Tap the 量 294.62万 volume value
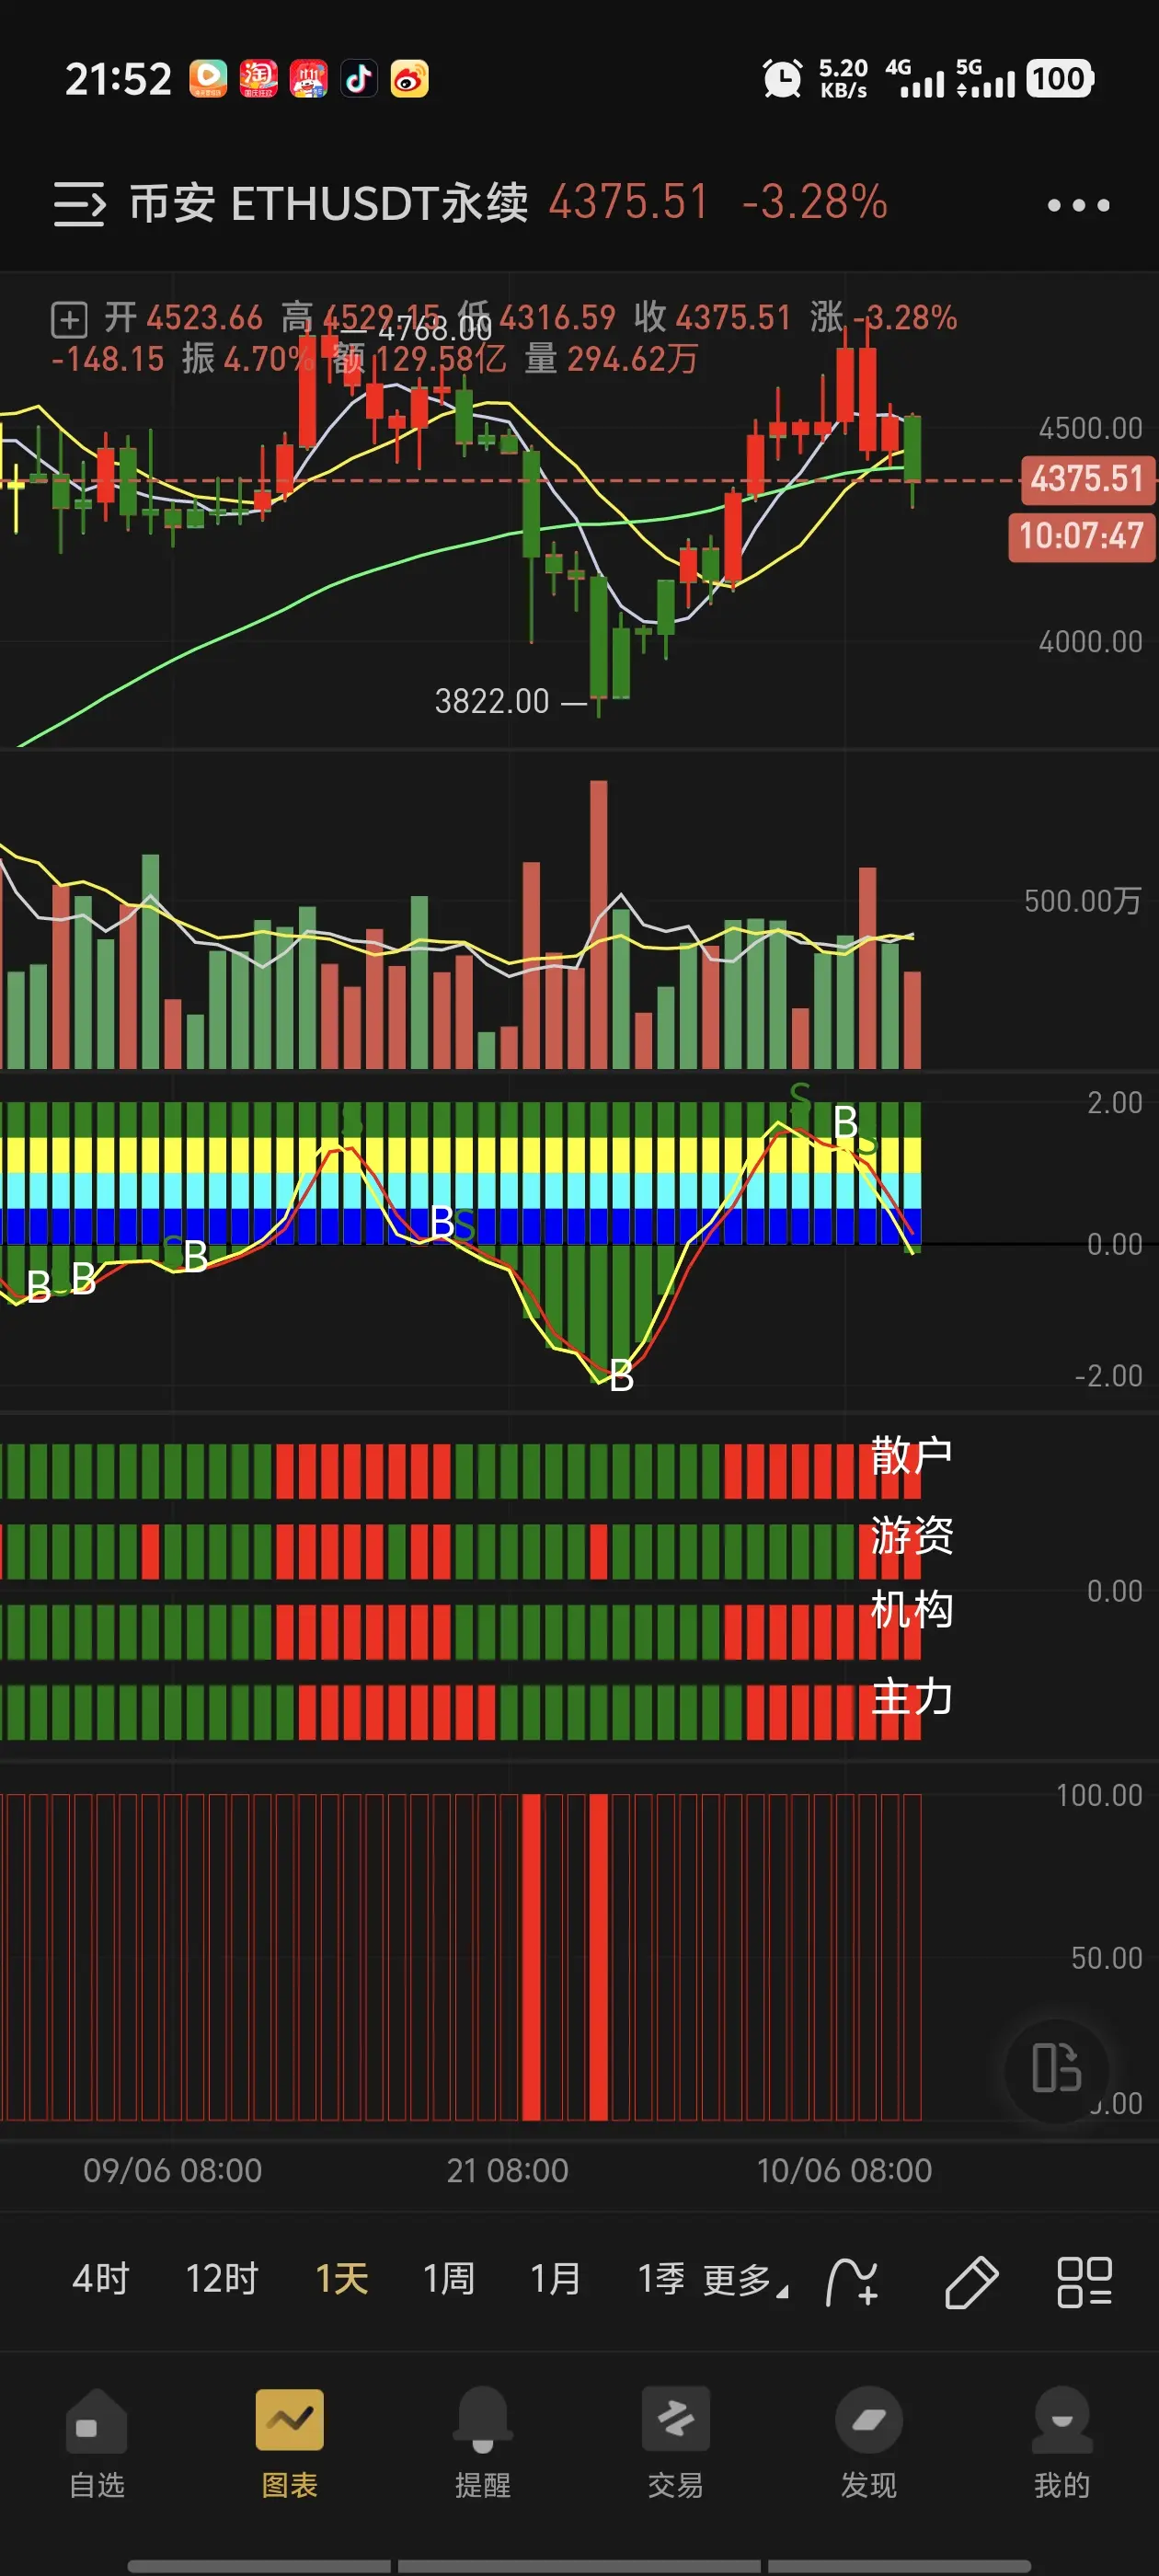This screenshot has width=1159, height=2576. coord(611,358)
